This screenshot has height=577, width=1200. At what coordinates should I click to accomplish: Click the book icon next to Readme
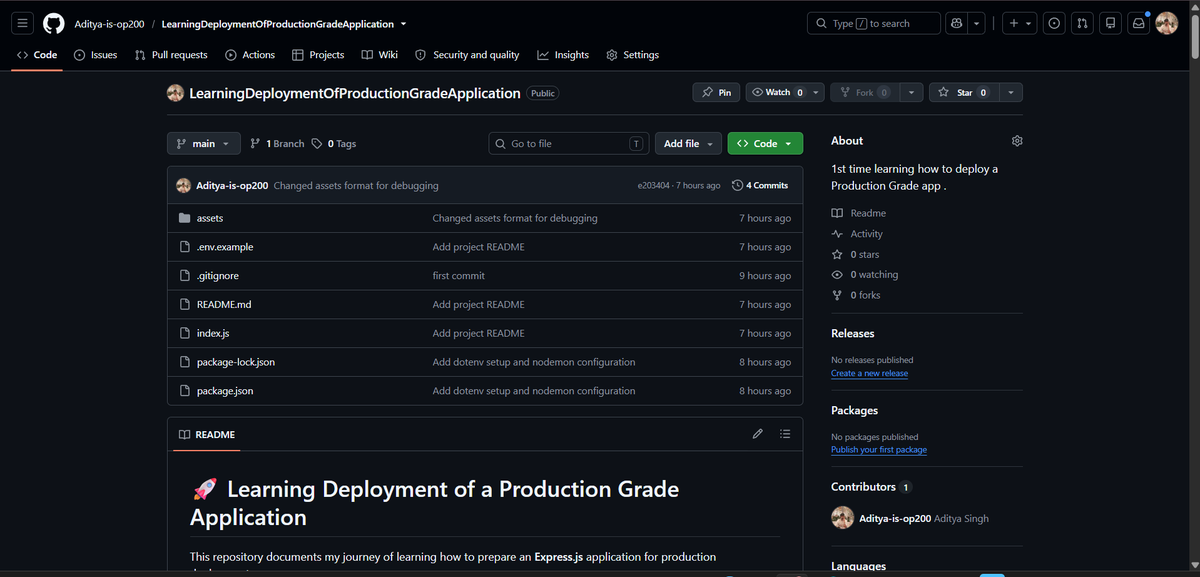[x=838, y=213]
